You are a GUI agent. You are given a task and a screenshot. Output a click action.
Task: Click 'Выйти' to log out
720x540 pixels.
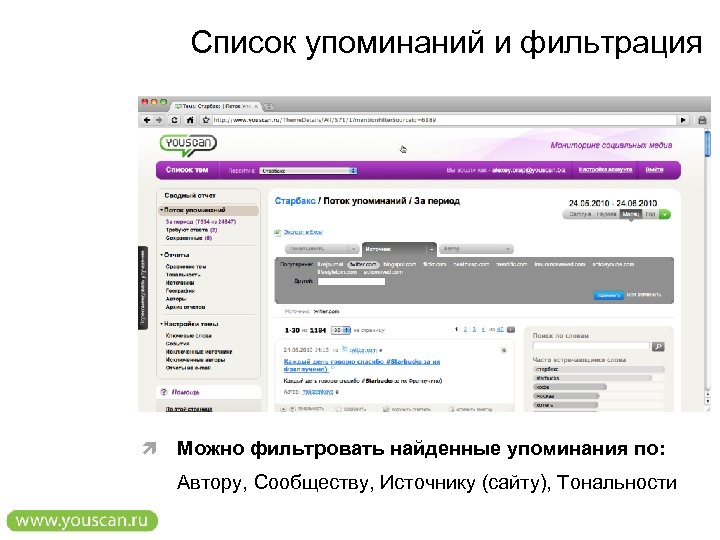point(654,170)
